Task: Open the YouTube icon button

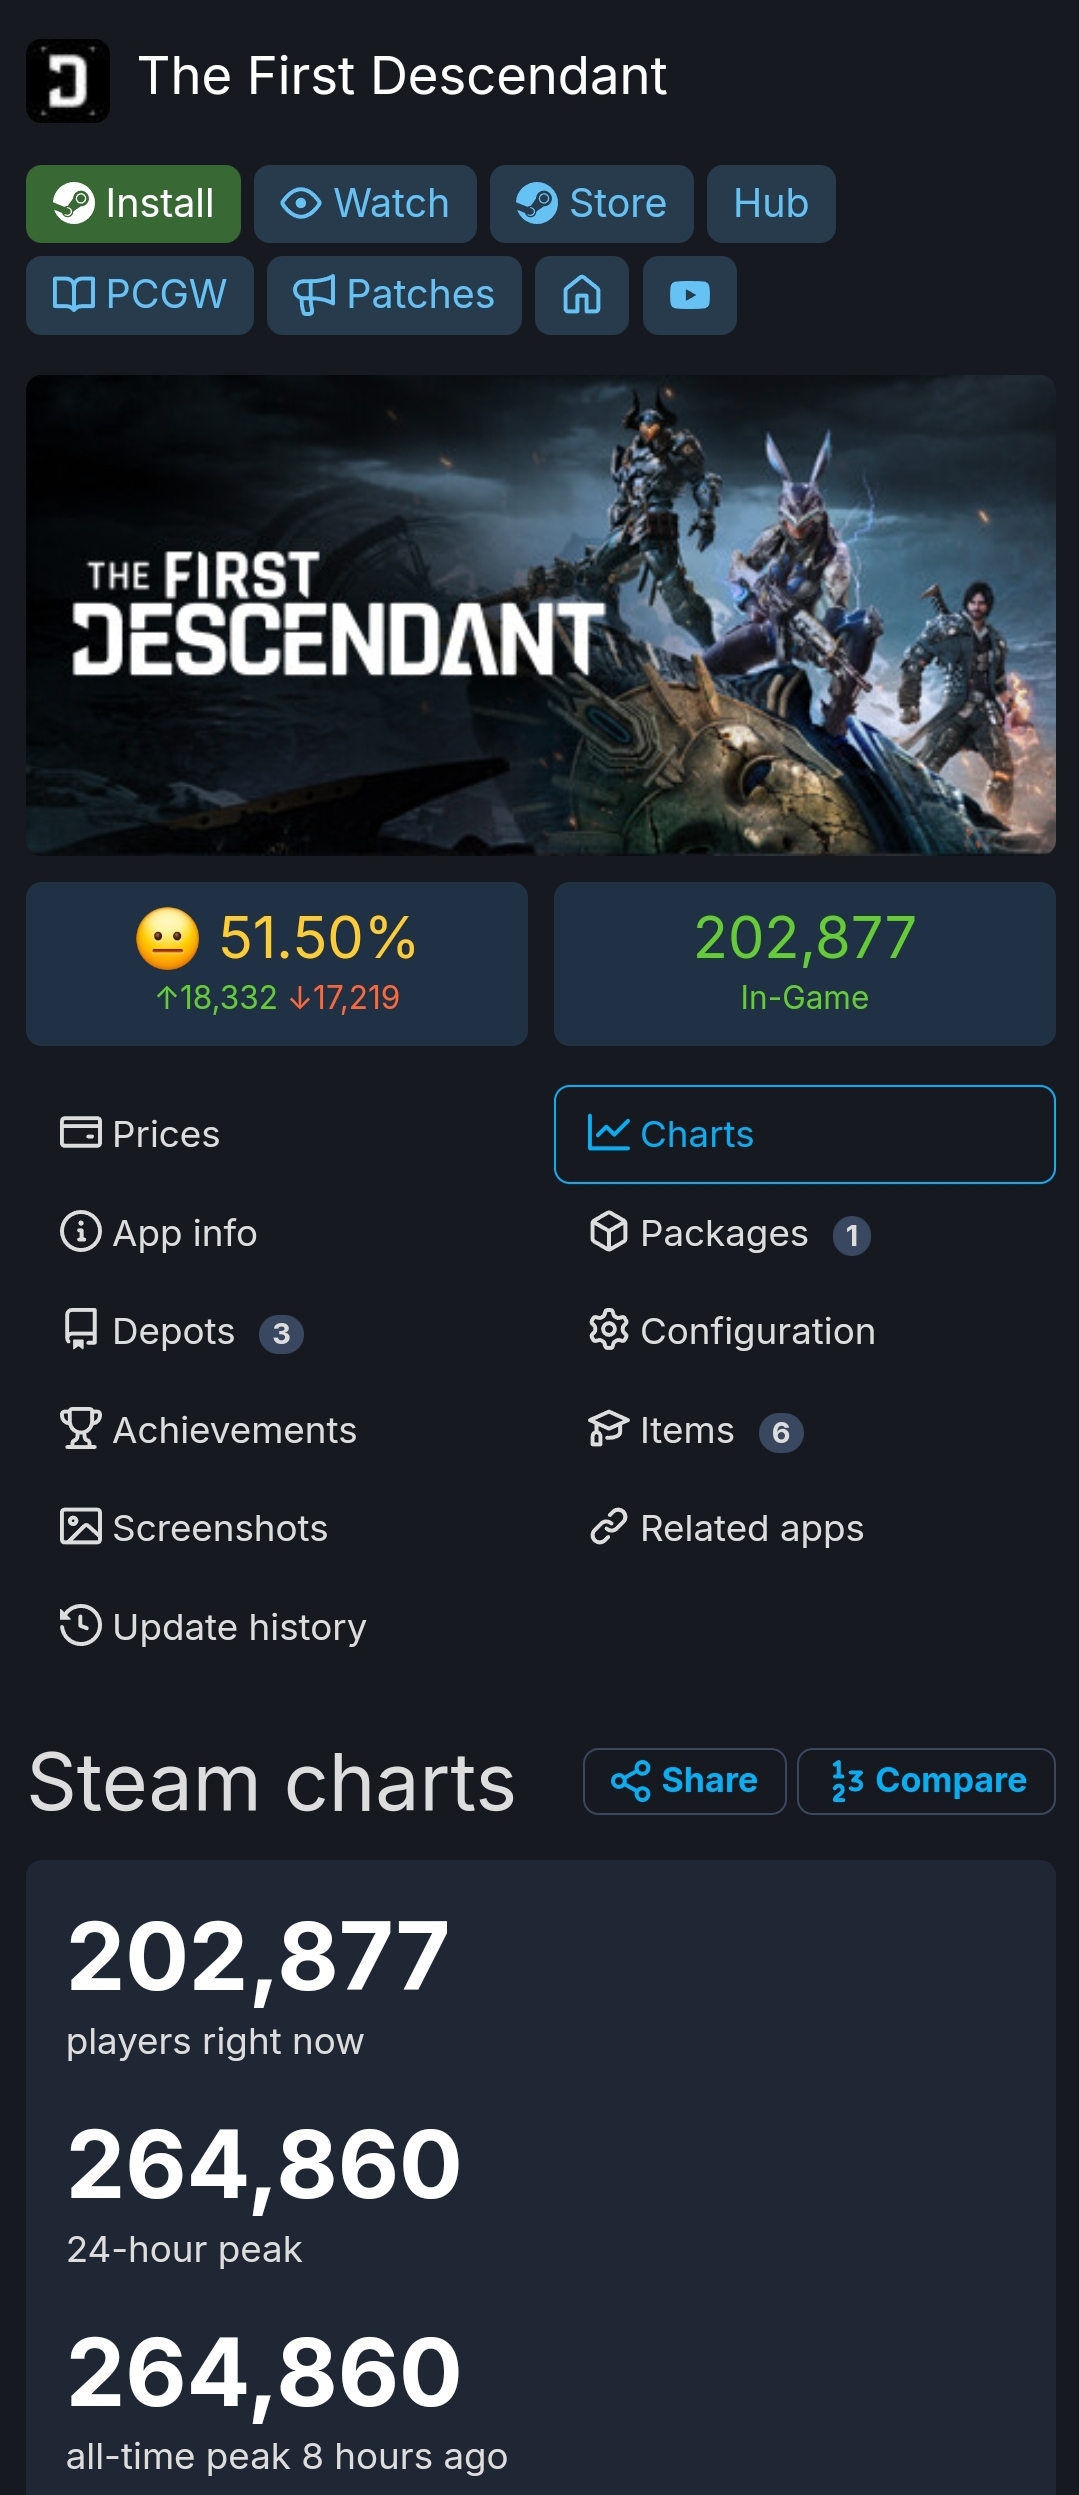Action: pyautogui.click(x=689, y=295)
